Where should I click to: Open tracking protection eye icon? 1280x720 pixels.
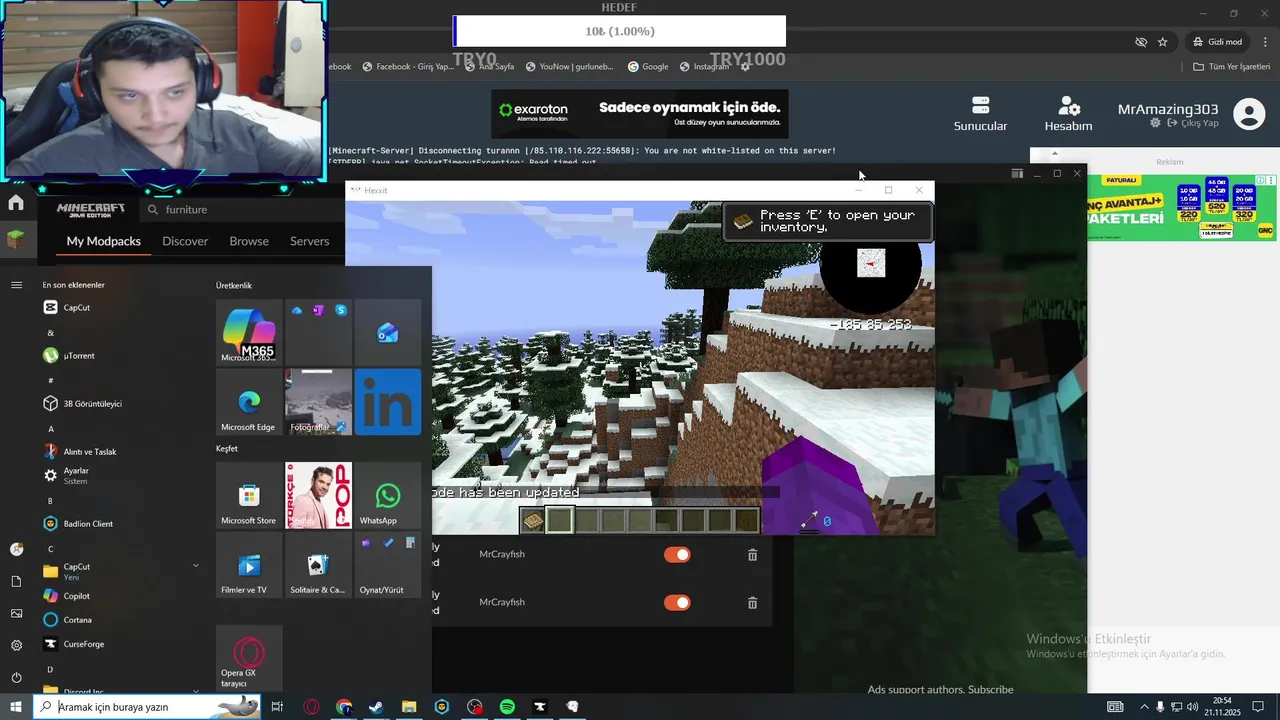(1141, 42)
